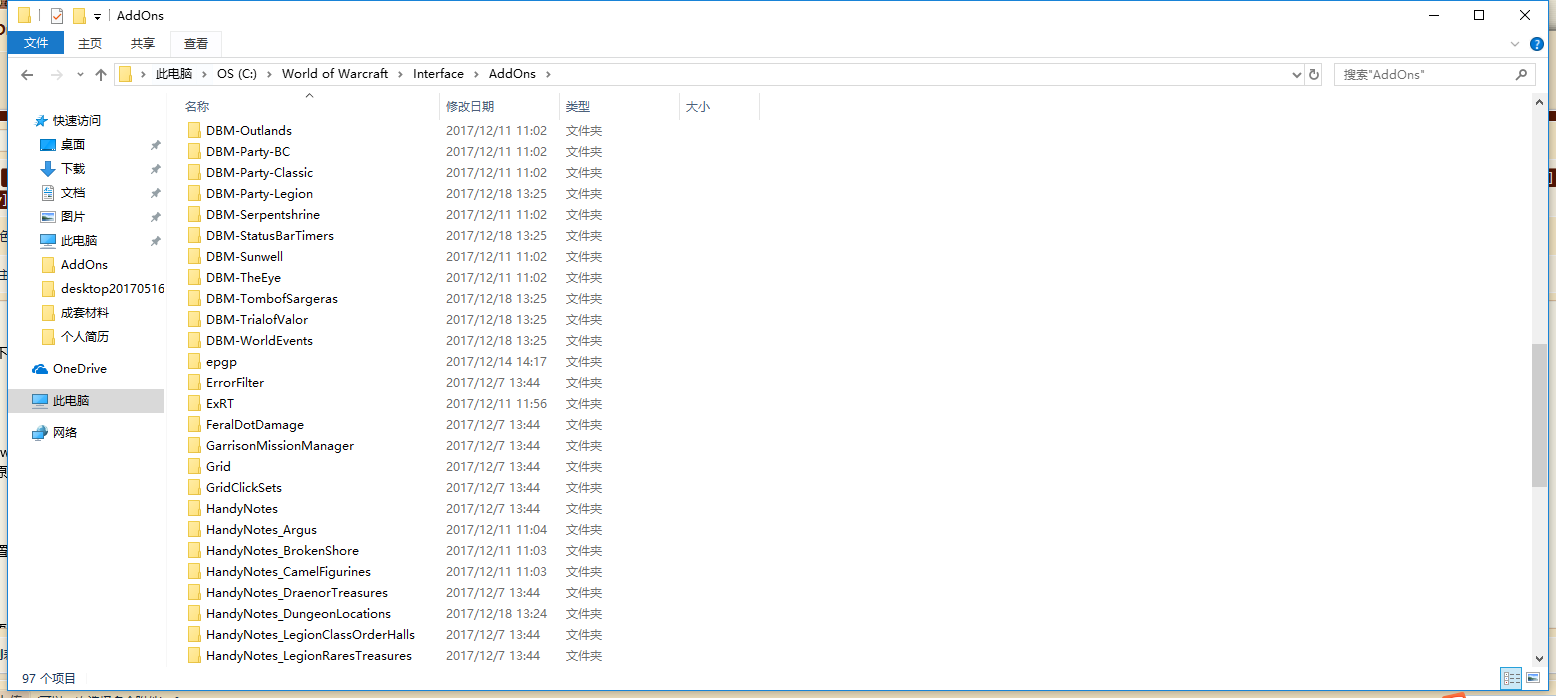This screenshot has width=1556, height=698.
Task: Expand the ribbon with chevron
Action: [1515, 44]
